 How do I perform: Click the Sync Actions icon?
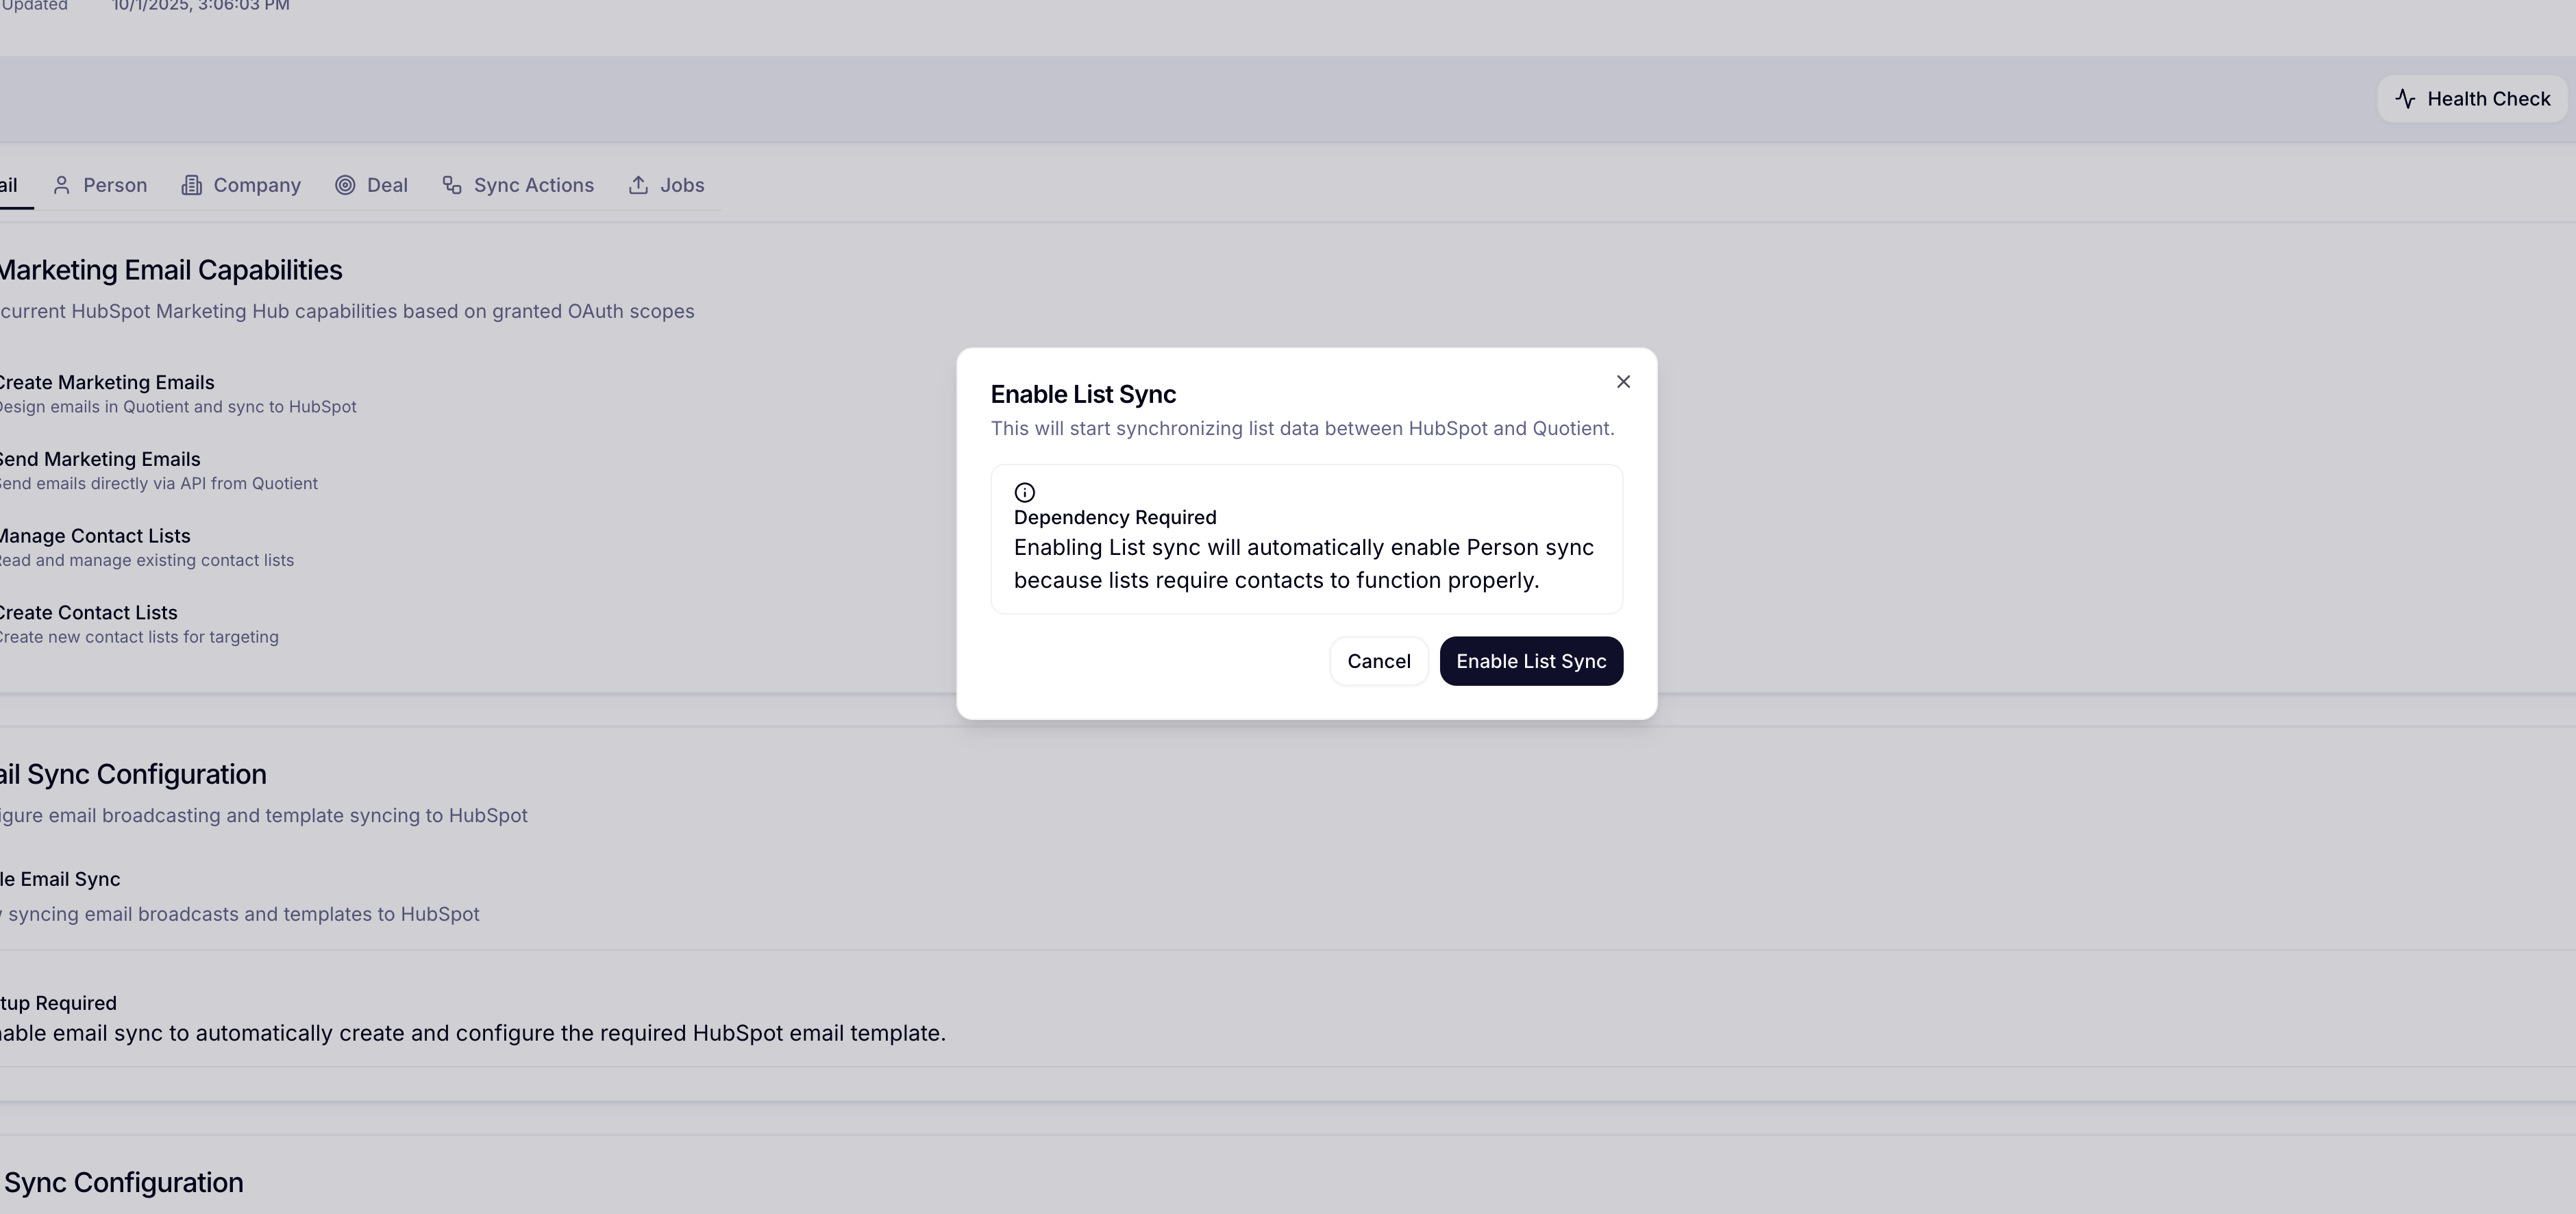pos(452,185)
